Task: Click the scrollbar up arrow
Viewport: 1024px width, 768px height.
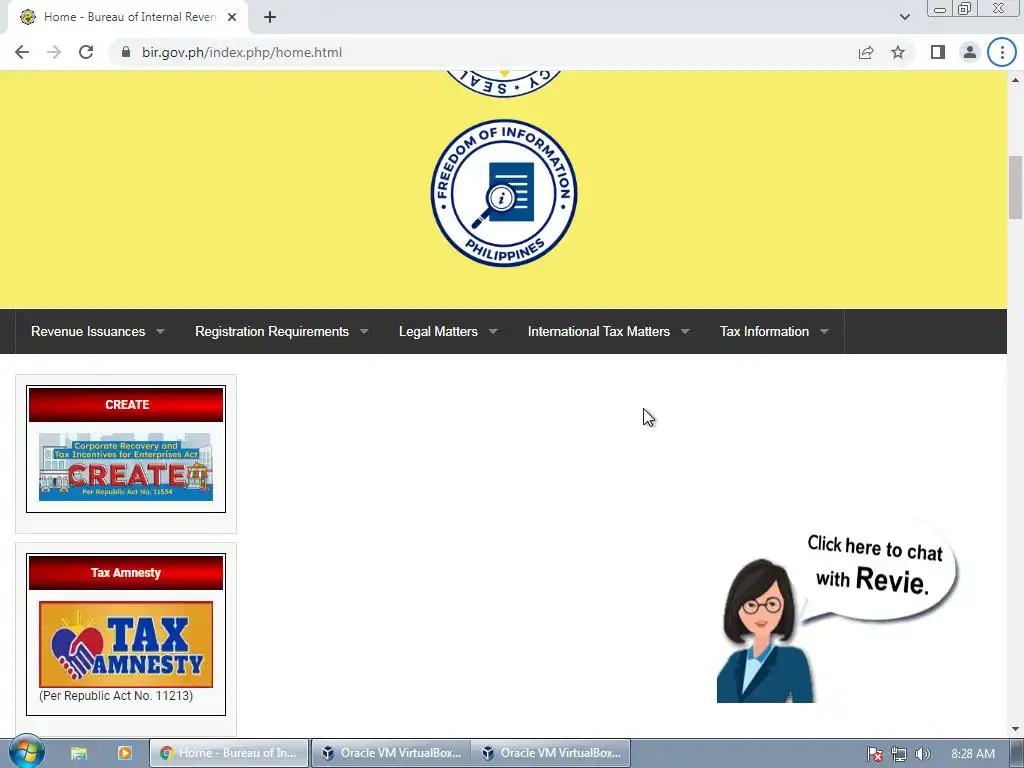Action: [x=1015, y=80]
